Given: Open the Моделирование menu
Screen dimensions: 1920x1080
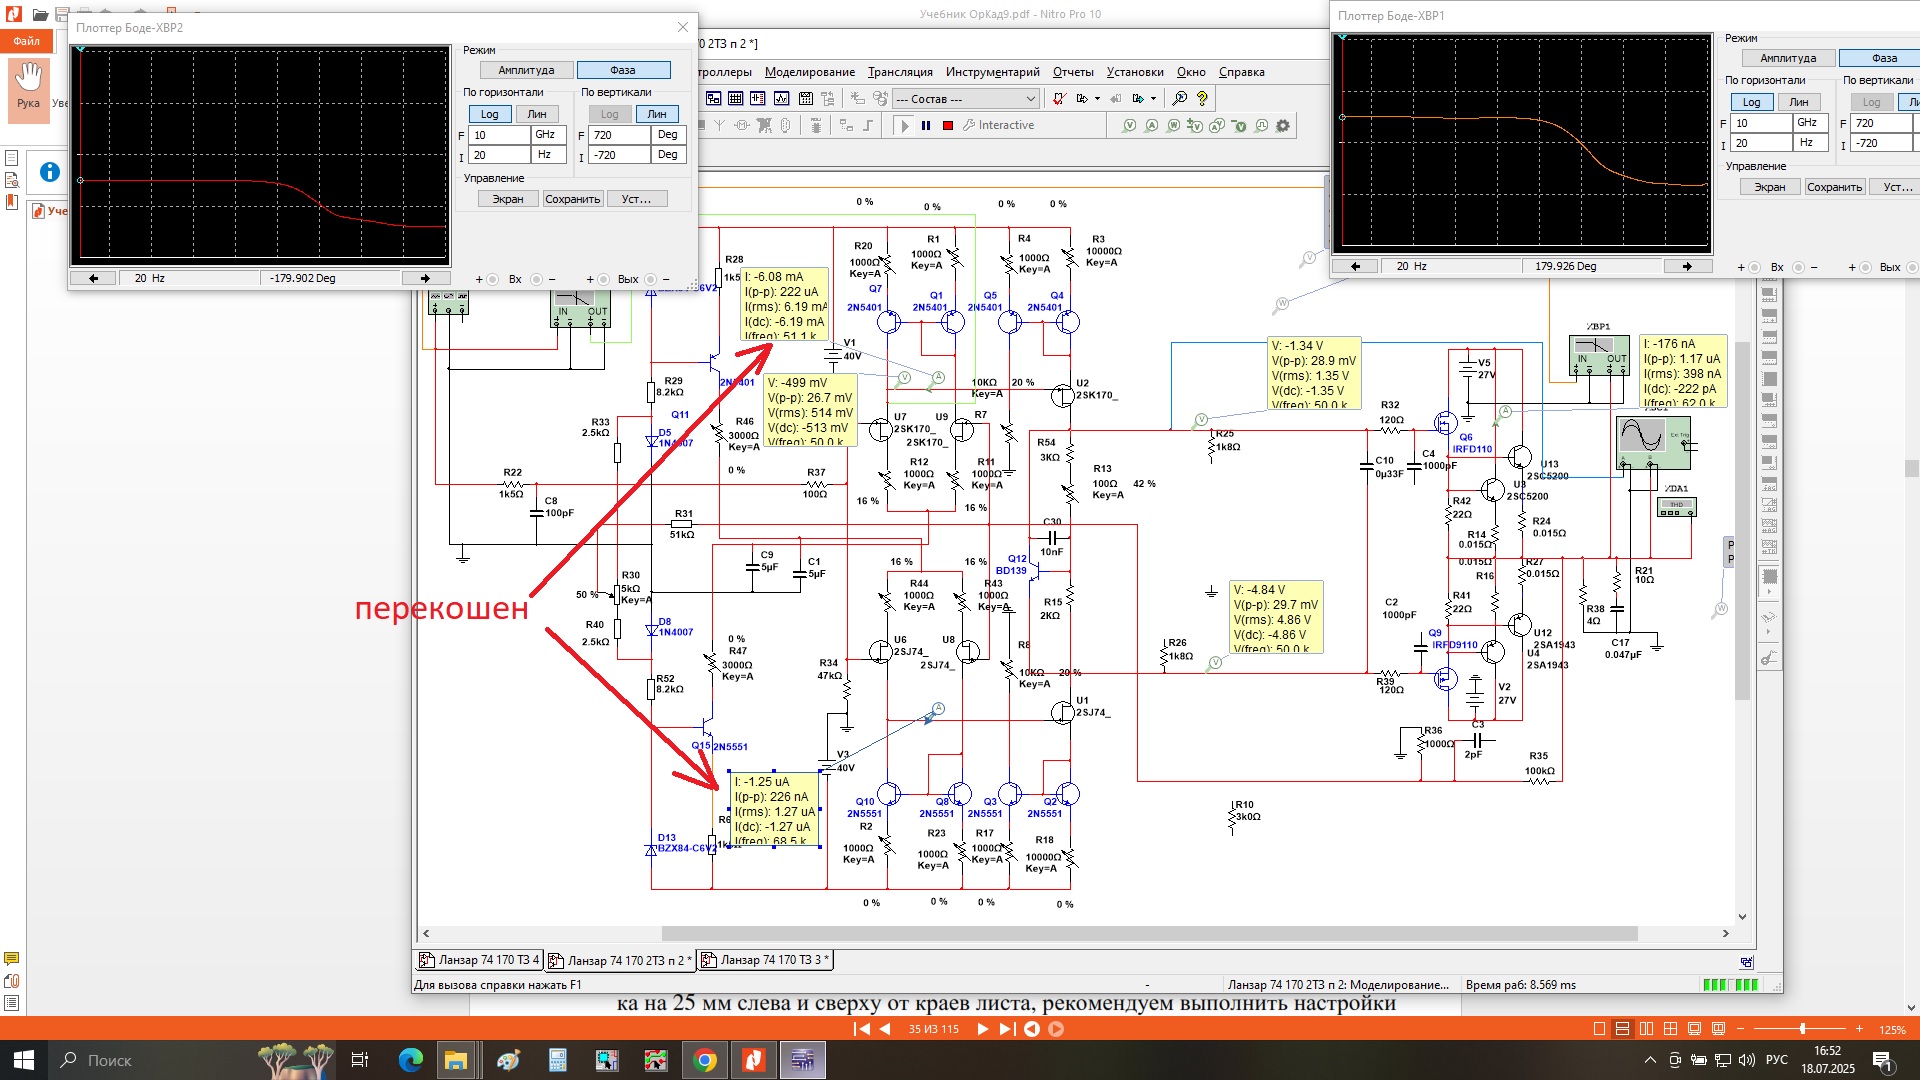Looking at the screenshot, I should pyautogui.click(x=809, y=72).
